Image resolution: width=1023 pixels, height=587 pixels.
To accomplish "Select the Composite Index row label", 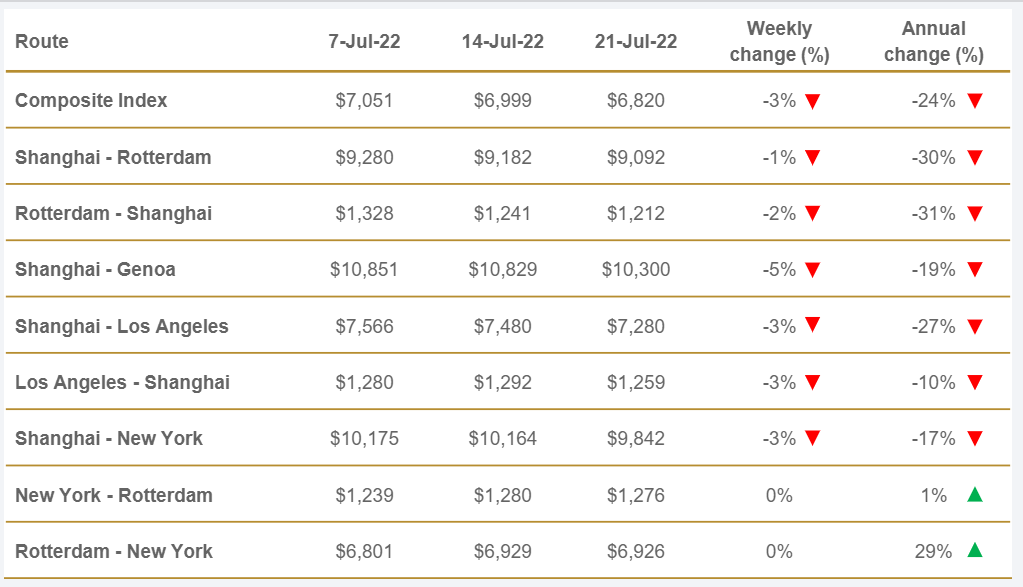I will click(x=91, y=100).
